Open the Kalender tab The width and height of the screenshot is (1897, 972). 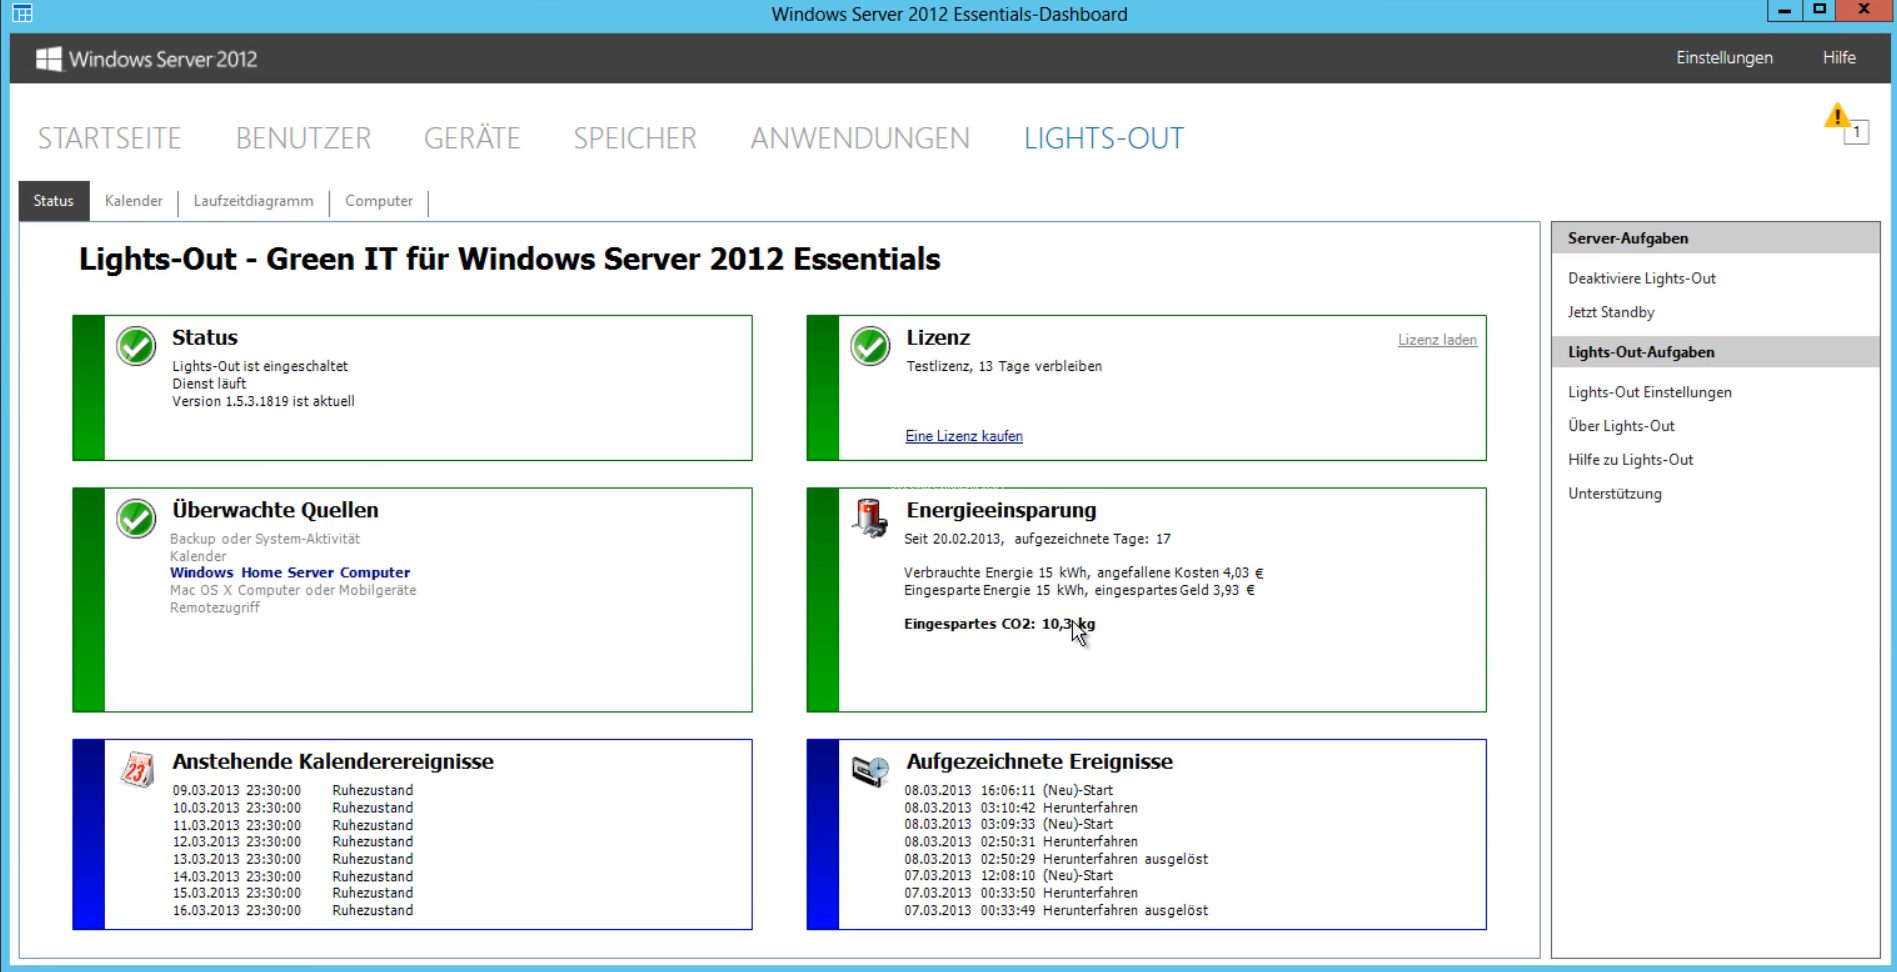133,201
